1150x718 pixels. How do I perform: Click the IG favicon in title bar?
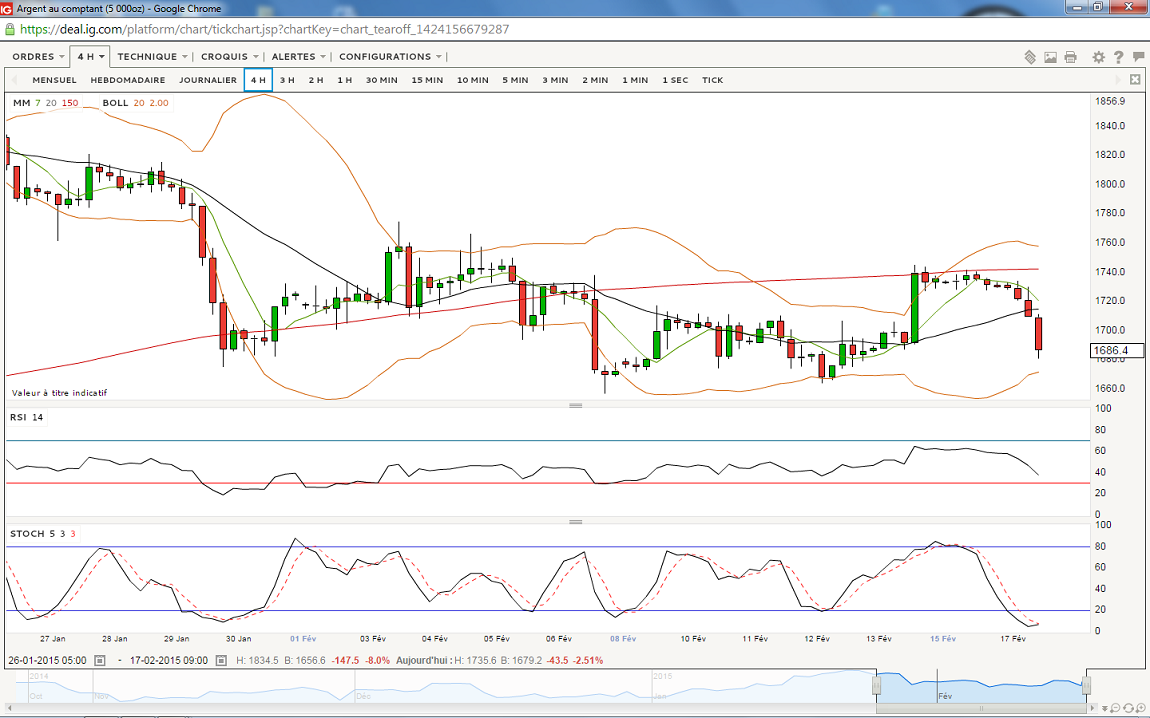[7, 9]
